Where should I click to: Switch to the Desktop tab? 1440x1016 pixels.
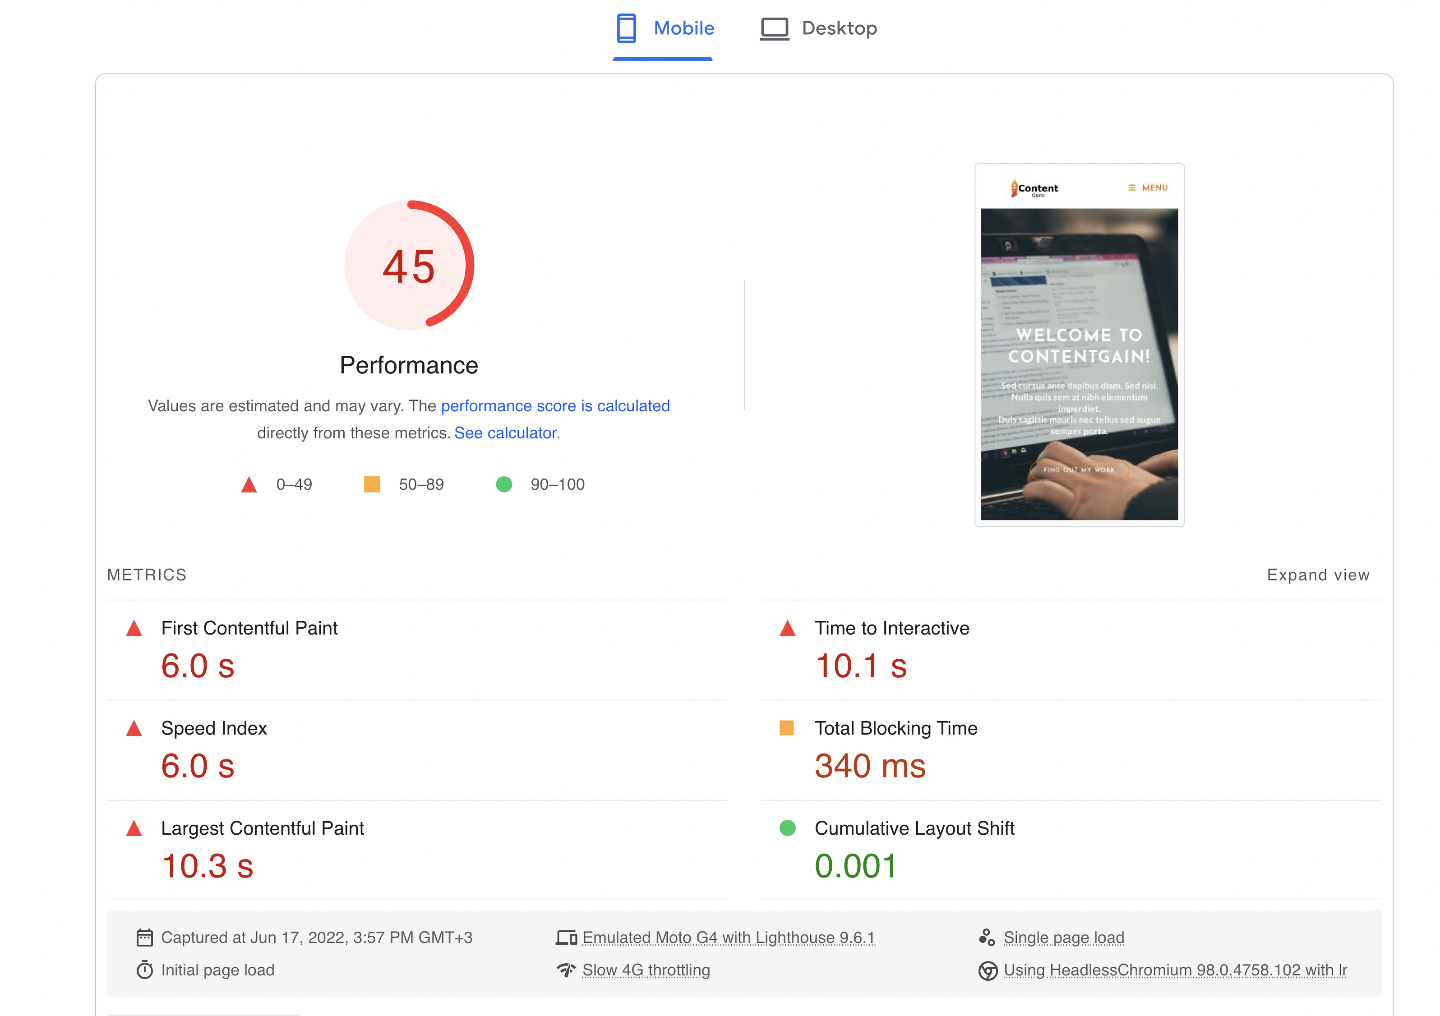(x=818, y=29)
